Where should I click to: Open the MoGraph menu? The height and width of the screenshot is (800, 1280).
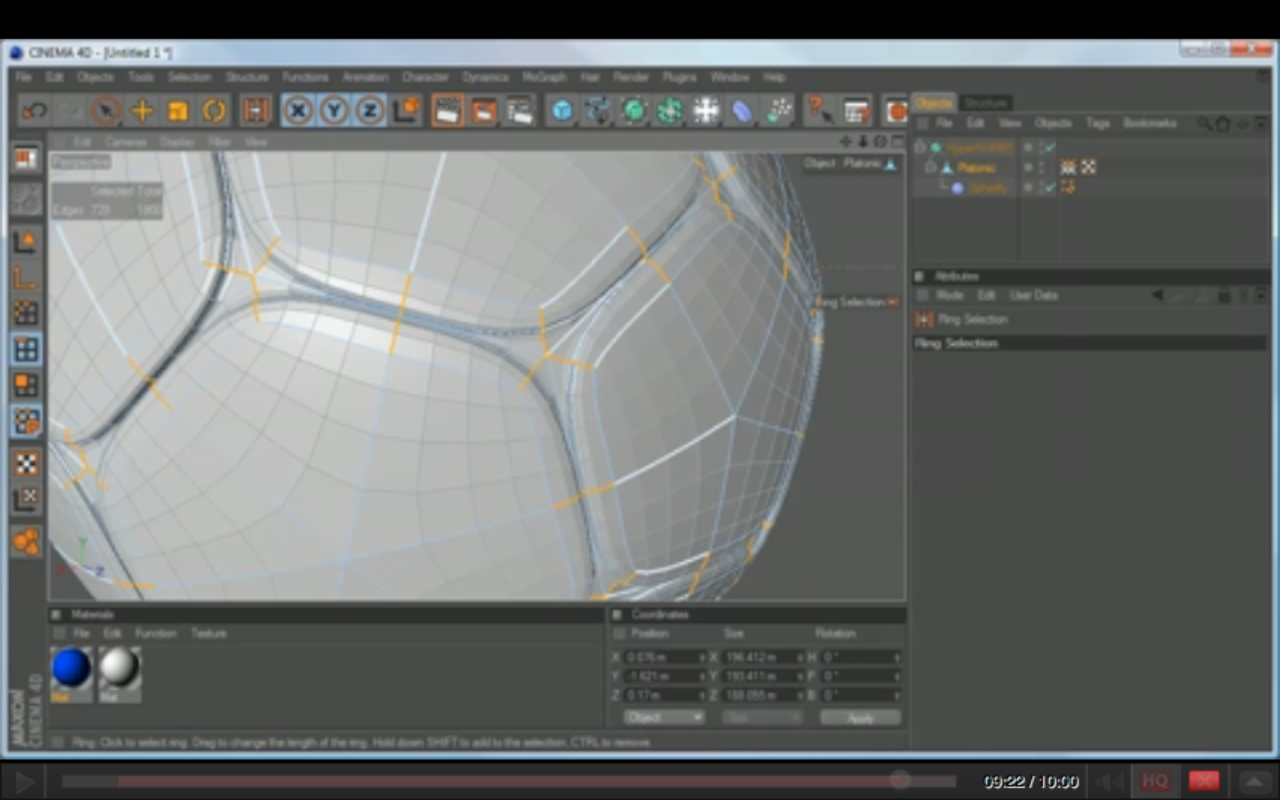coord(544,77)
